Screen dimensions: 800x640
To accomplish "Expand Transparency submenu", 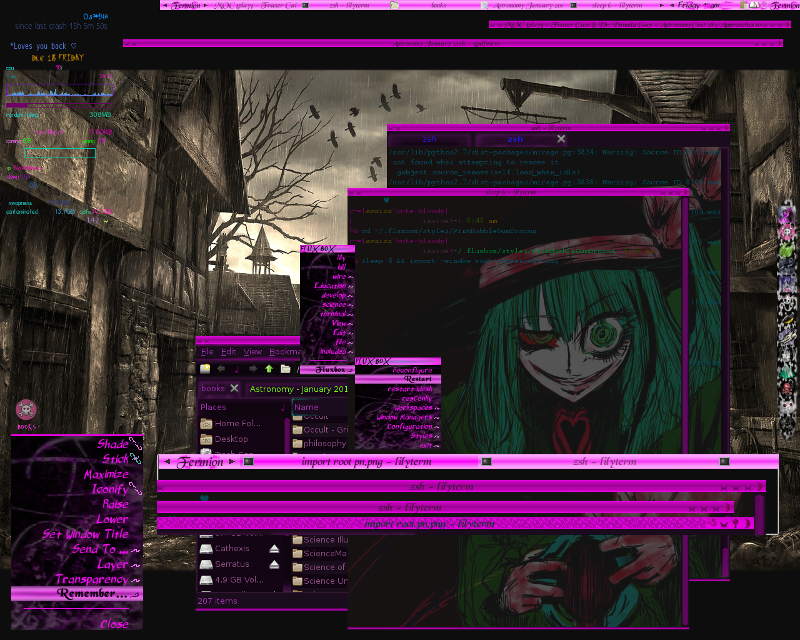I will point(77,579).
